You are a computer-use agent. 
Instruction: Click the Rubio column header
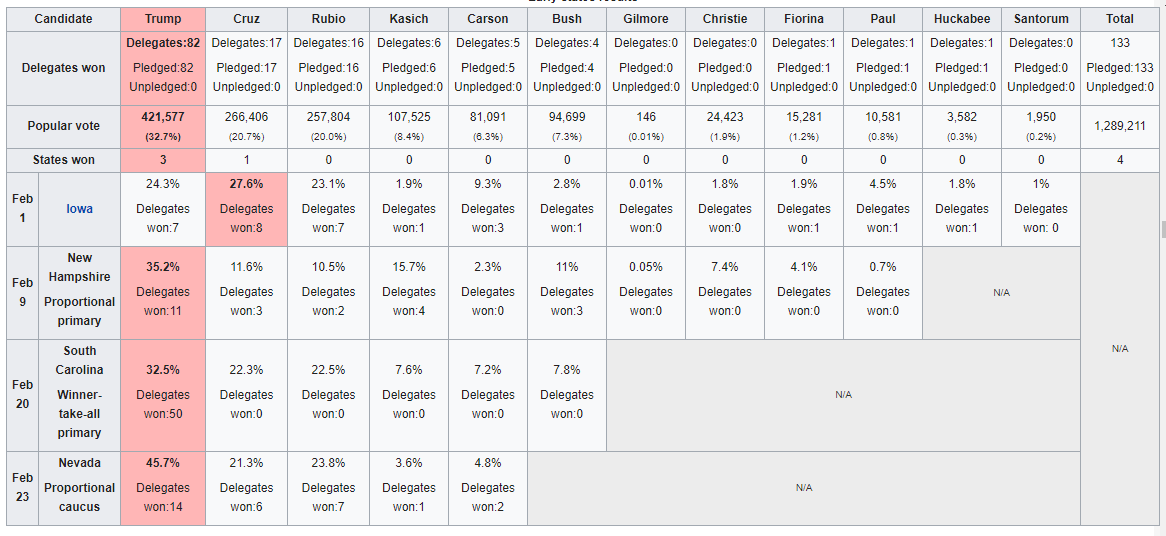(x=328, y=19)
